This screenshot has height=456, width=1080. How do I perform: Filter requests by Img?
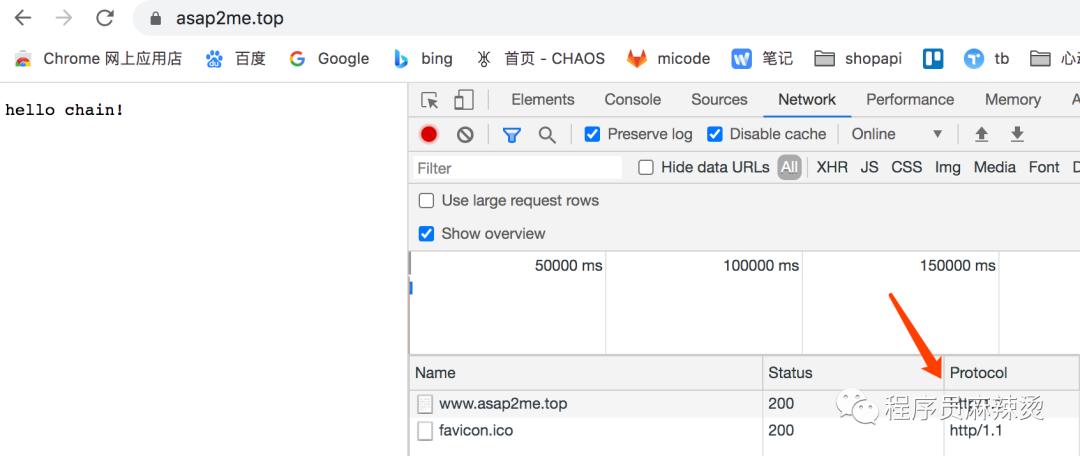tap(947, 167)
